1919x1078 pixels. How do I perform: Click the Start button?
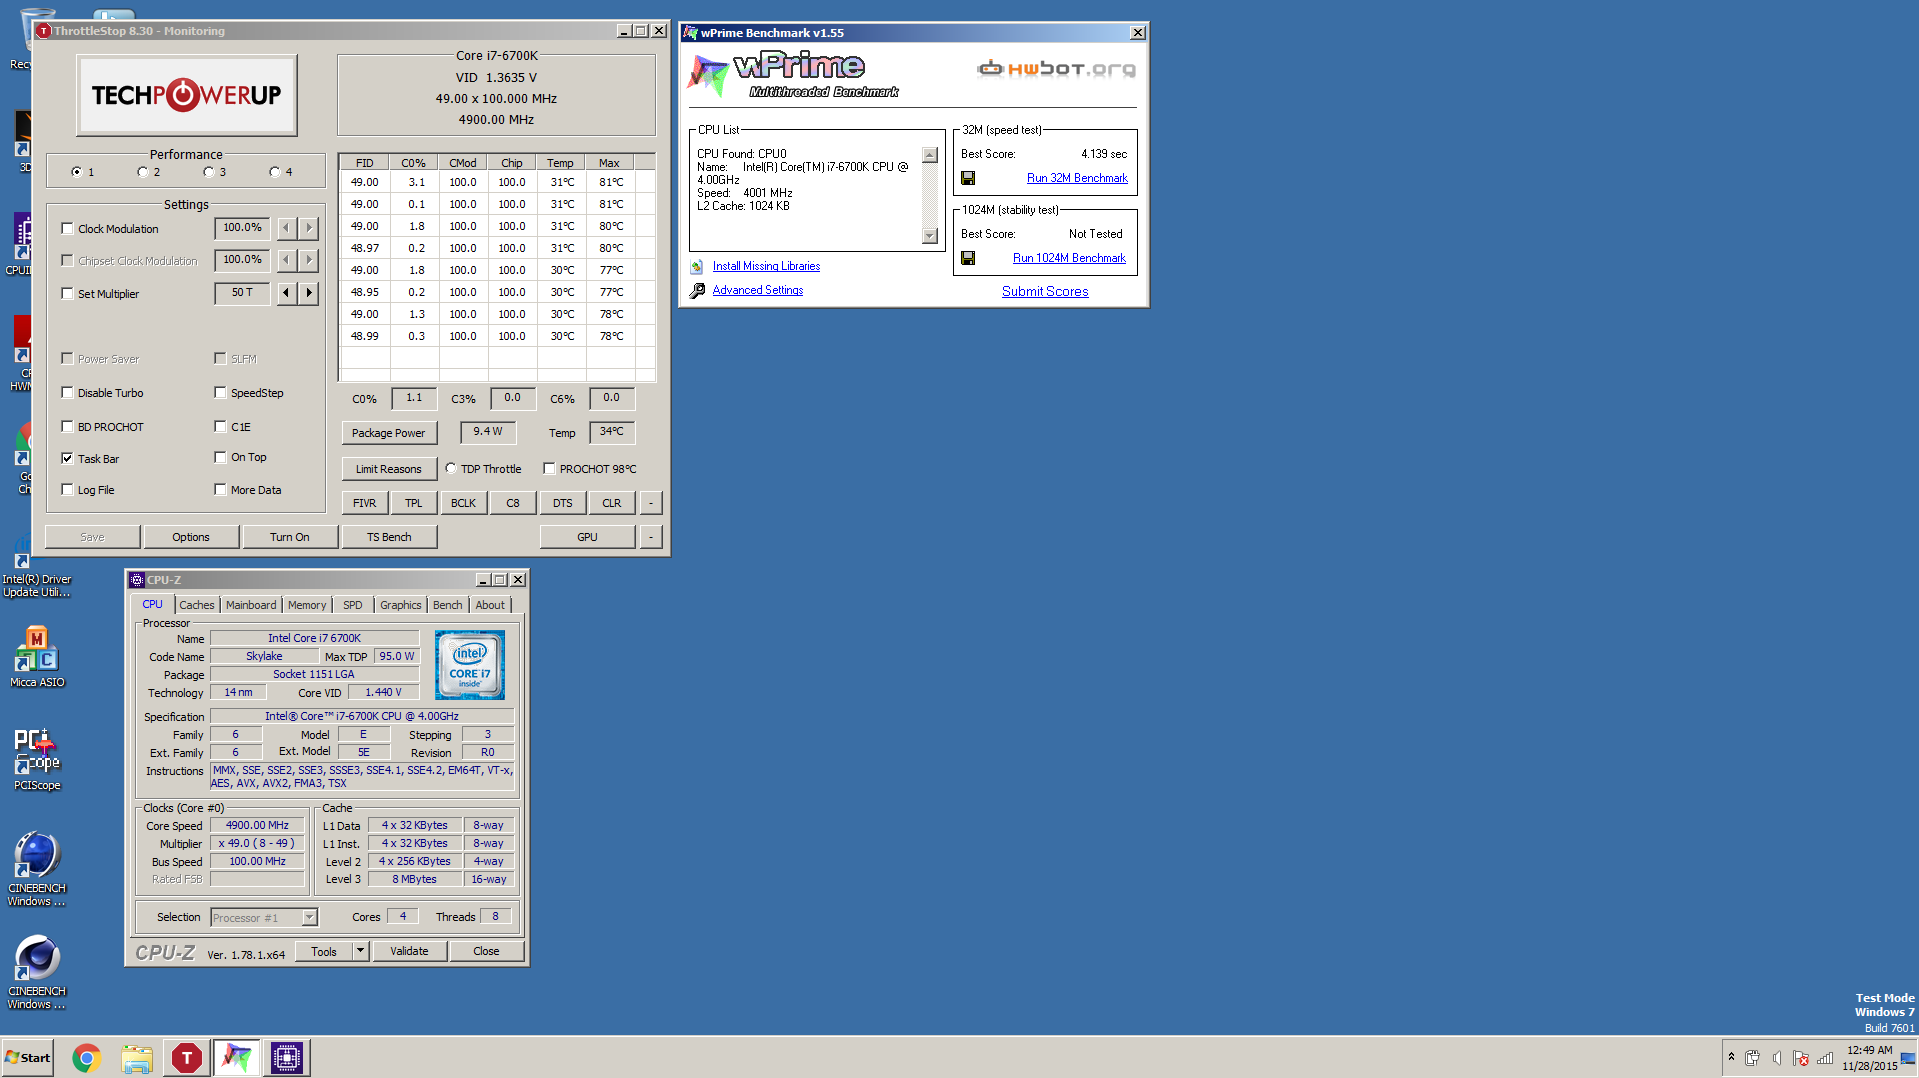(28, 1058)
